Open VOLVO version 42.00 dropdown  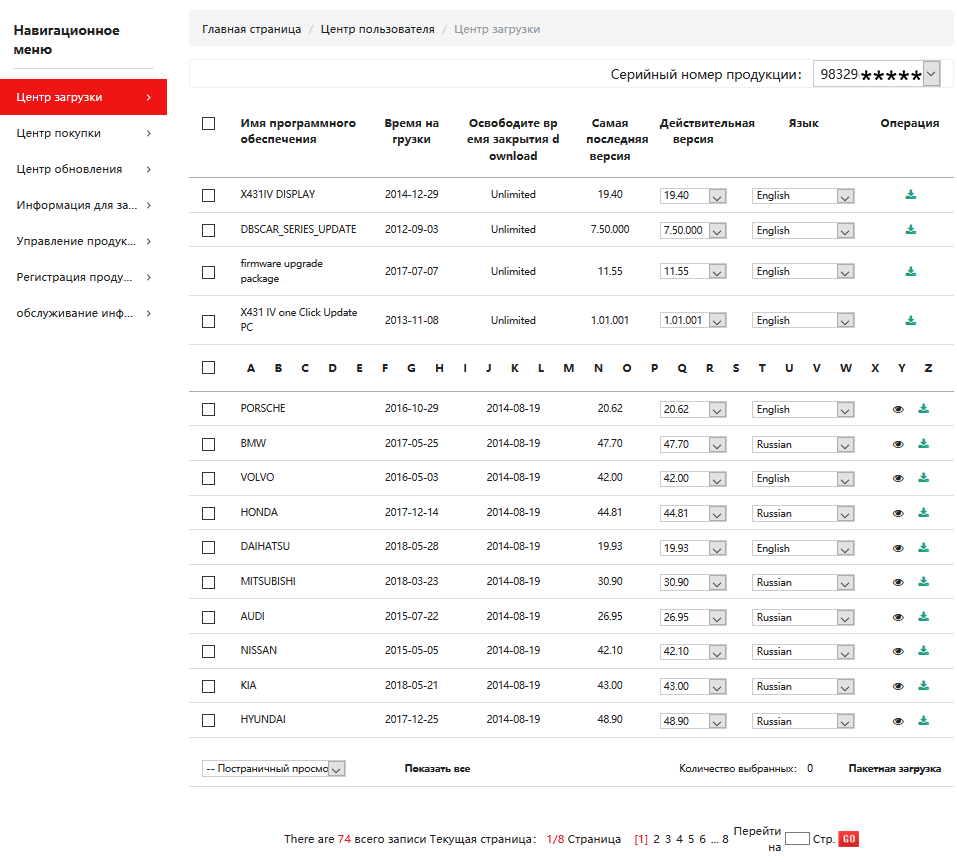pyautogui.click(x=693, y=479)
